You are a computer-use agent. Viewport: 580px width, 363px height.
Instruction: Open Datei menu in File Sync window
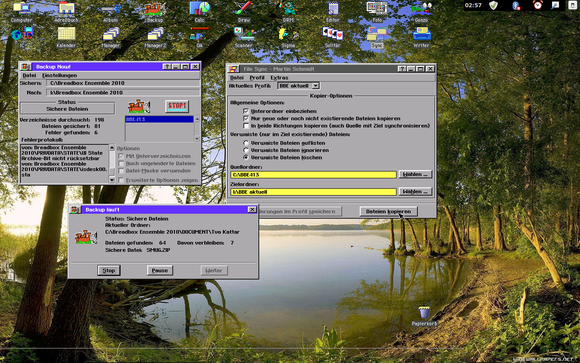pos(237,78)
